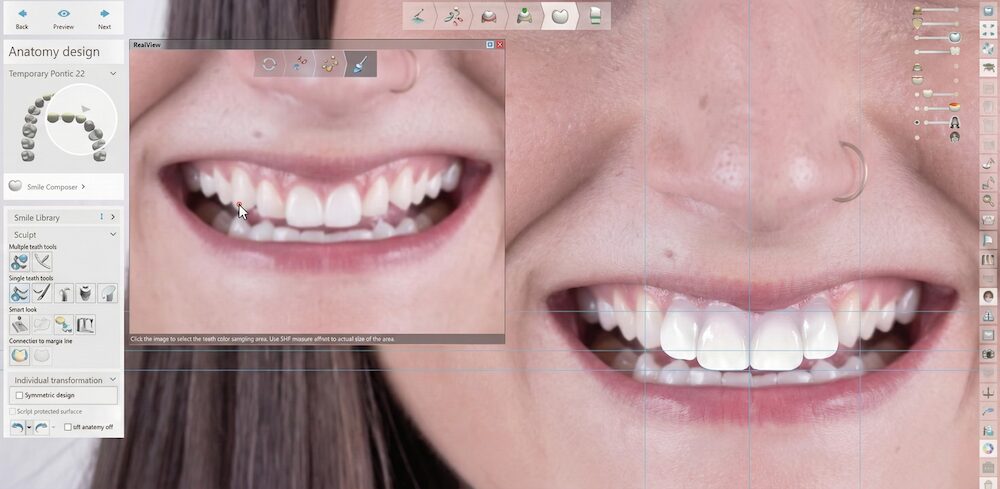The width and height of the screenshot is (1000, 489).
Task: Click the first Connection to margin line icon
Action: (19, 355)
